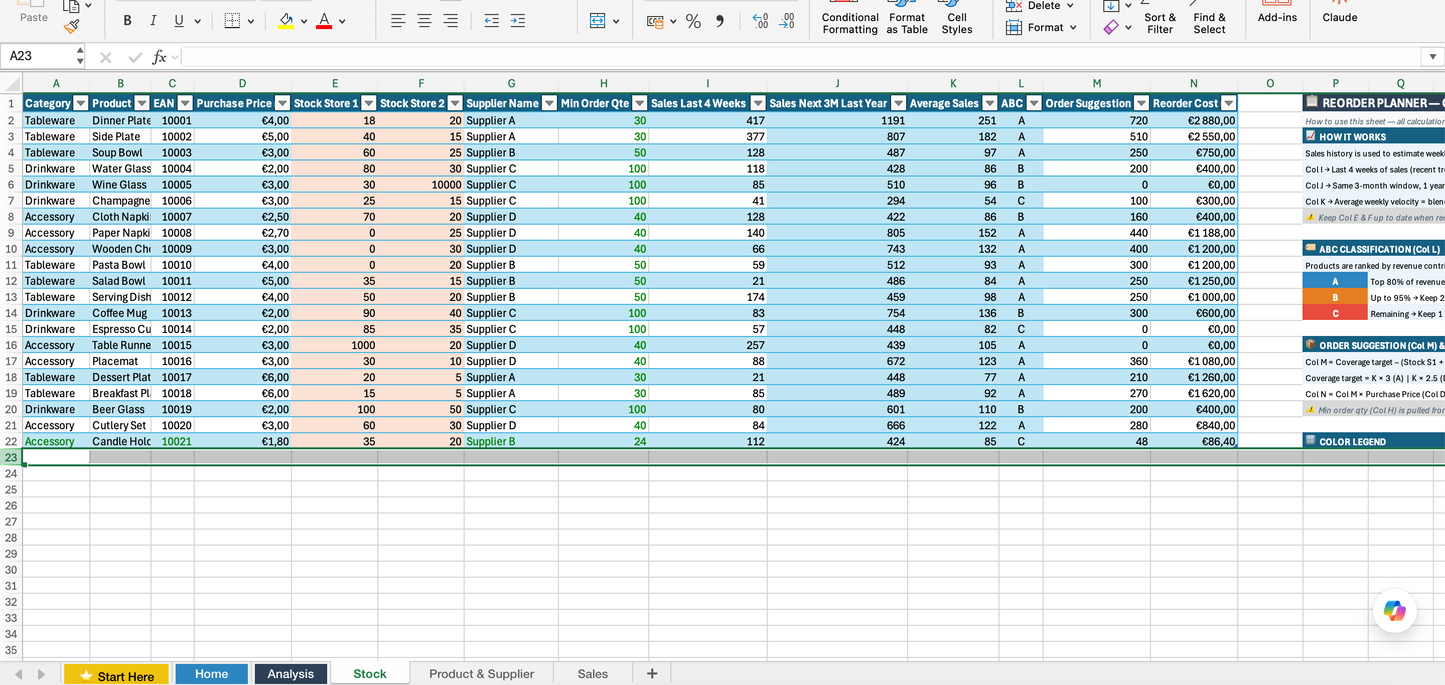The height and width of the screenshot is (685, 1445).
Task: Open the underline style dropdown arrow
Action: coord(197,21)
